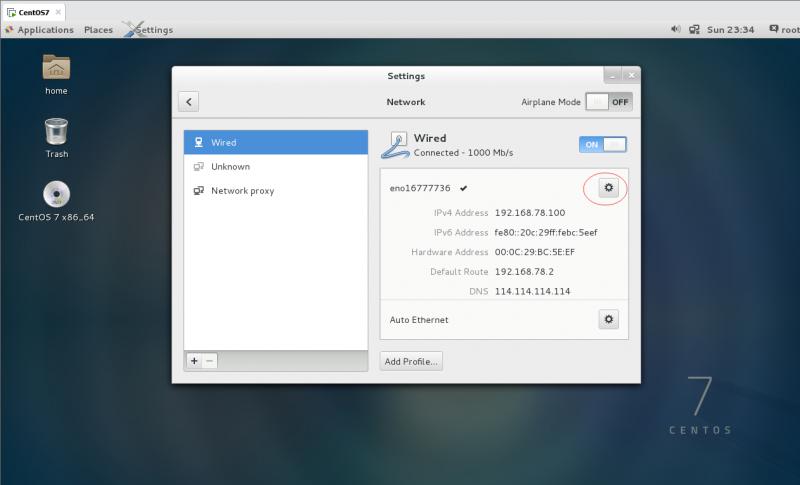The height and width of the screenshot is (485, 800).
Task: Go back with the arrow button
Action: click(188, 101)
